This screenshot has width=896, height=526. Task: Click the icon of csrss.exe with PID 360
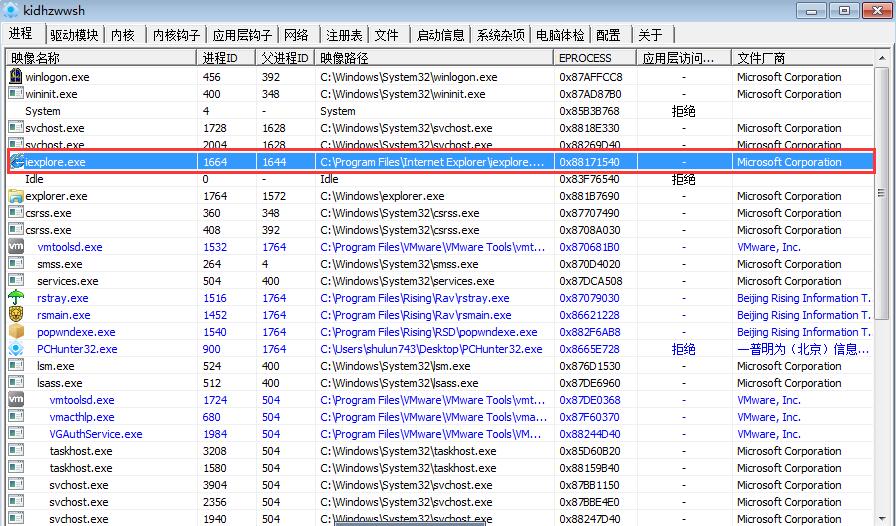coord(16,213)
